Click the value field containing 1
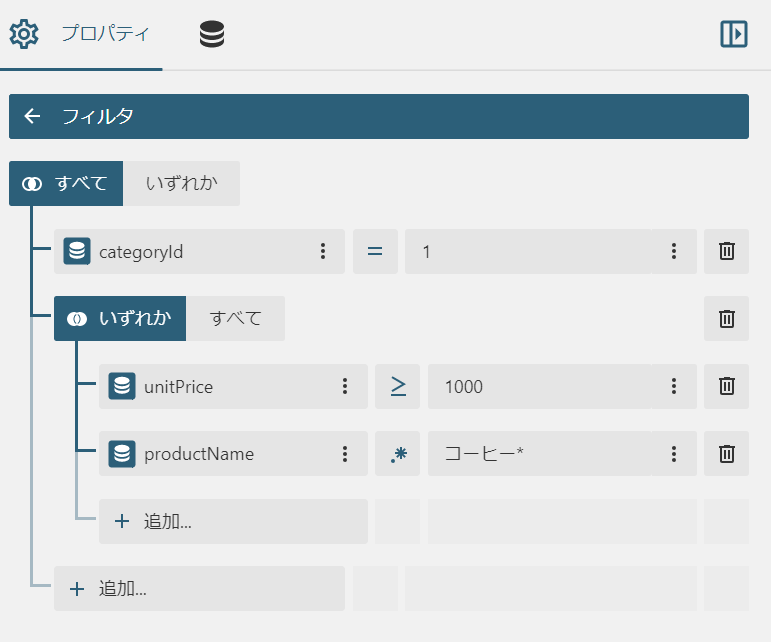 click(x=528, y=251)
